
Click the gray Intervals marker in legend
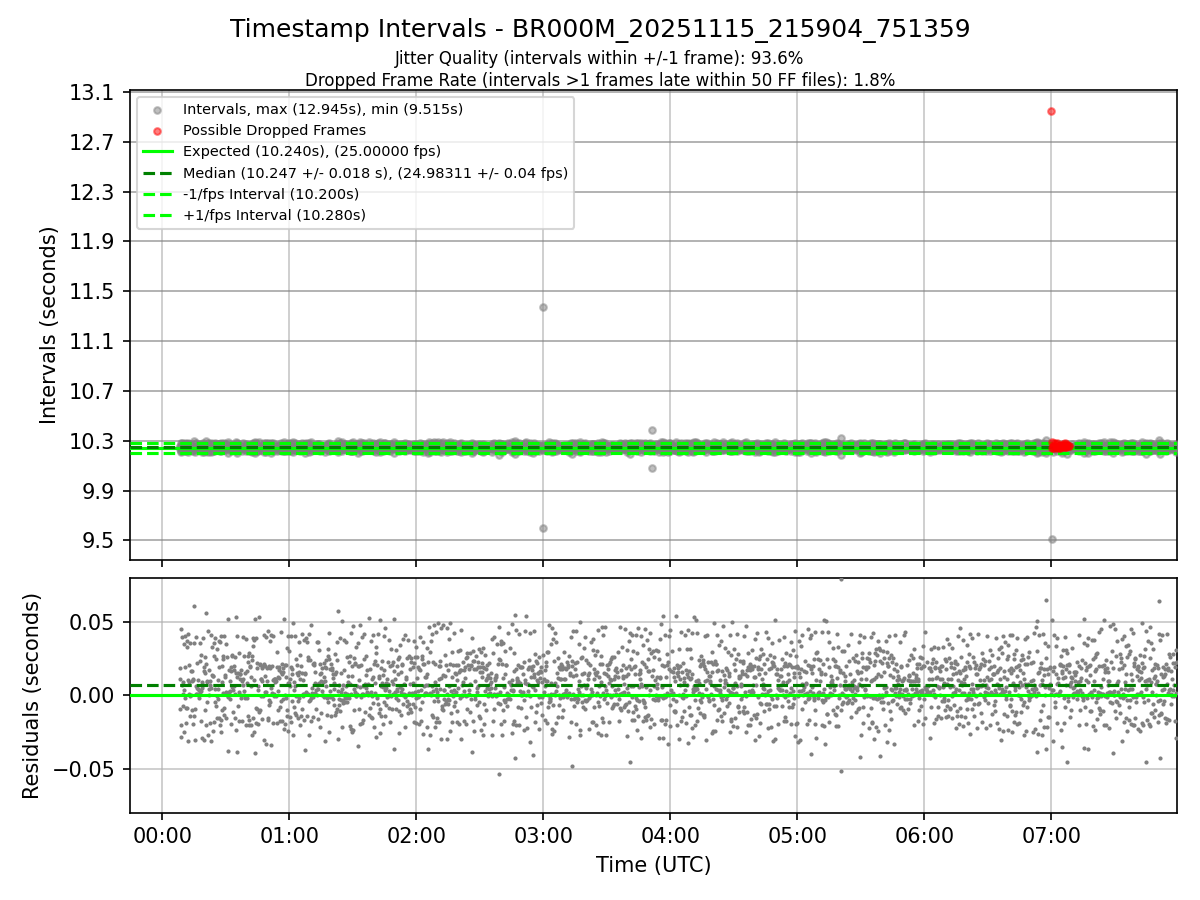[157, 109]
